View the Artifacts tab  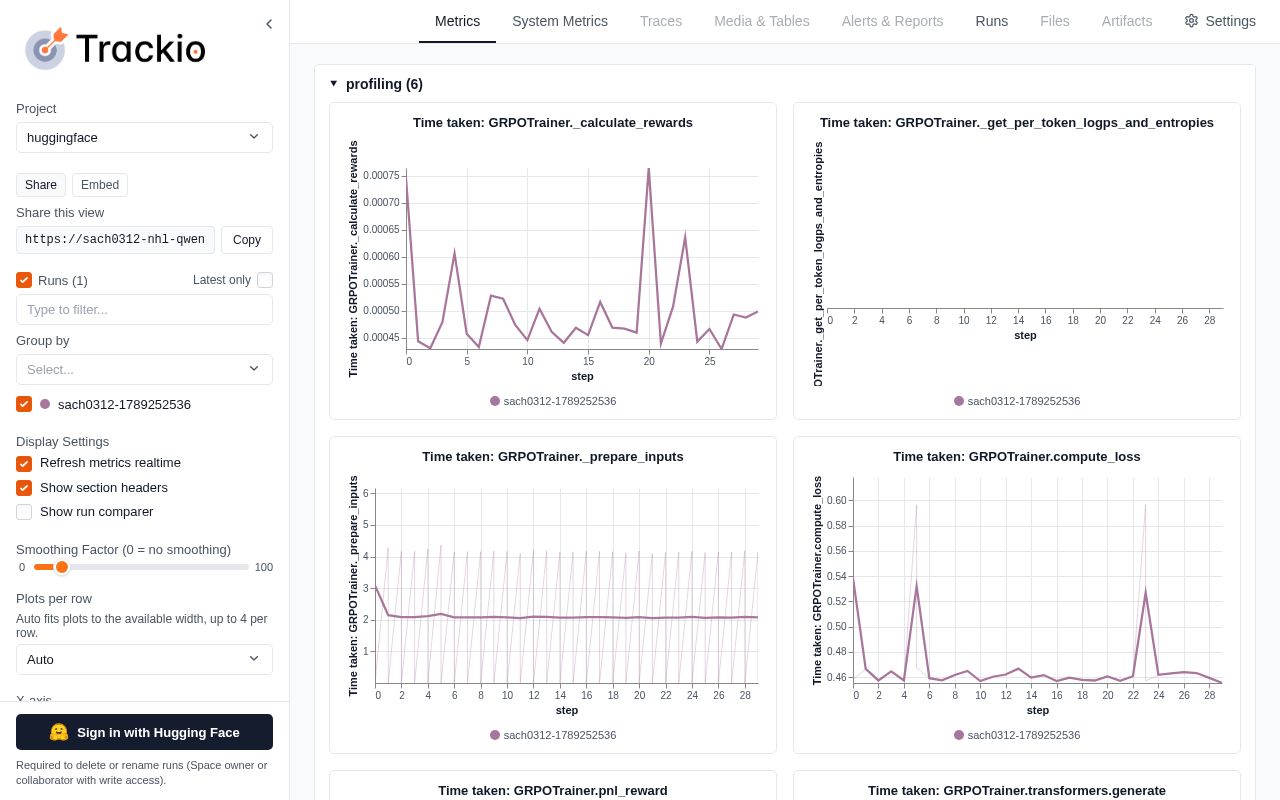(1127, 21)
